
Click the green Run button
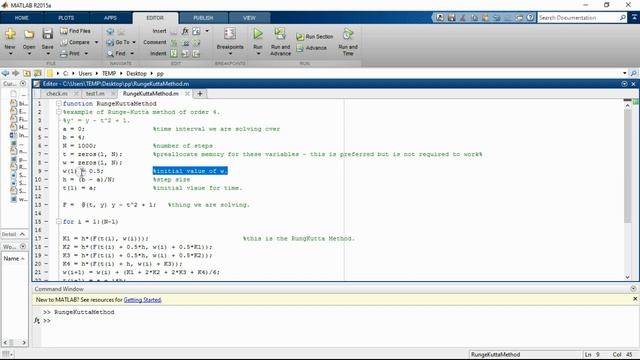pyautogui.click(x=258, y=34)
